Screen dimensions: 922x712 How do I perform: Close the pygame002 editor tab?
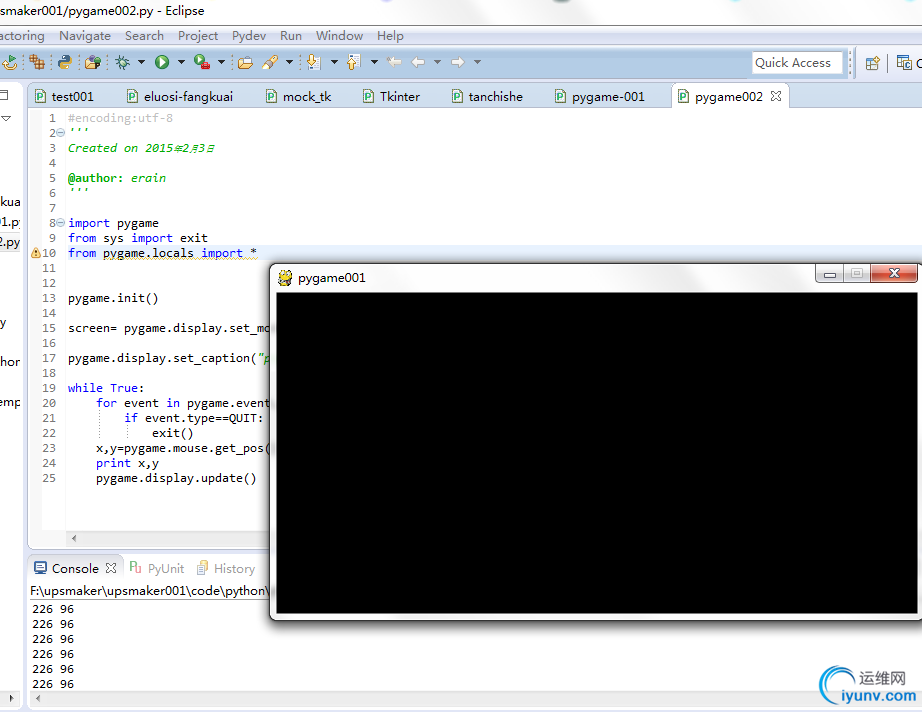tap(776, 96)
